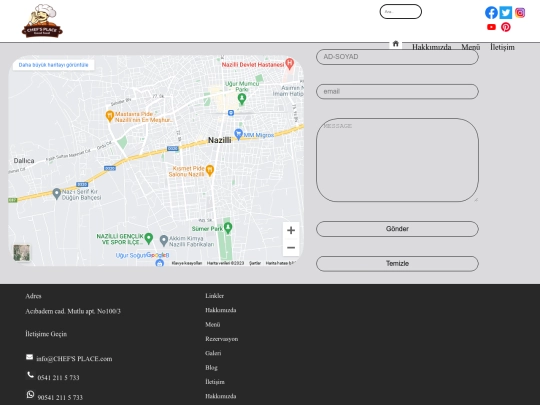Screen dimensions: 540x405
Task: Click map Şartlar link
Action: pyautogui.click(x=255, y=263)
